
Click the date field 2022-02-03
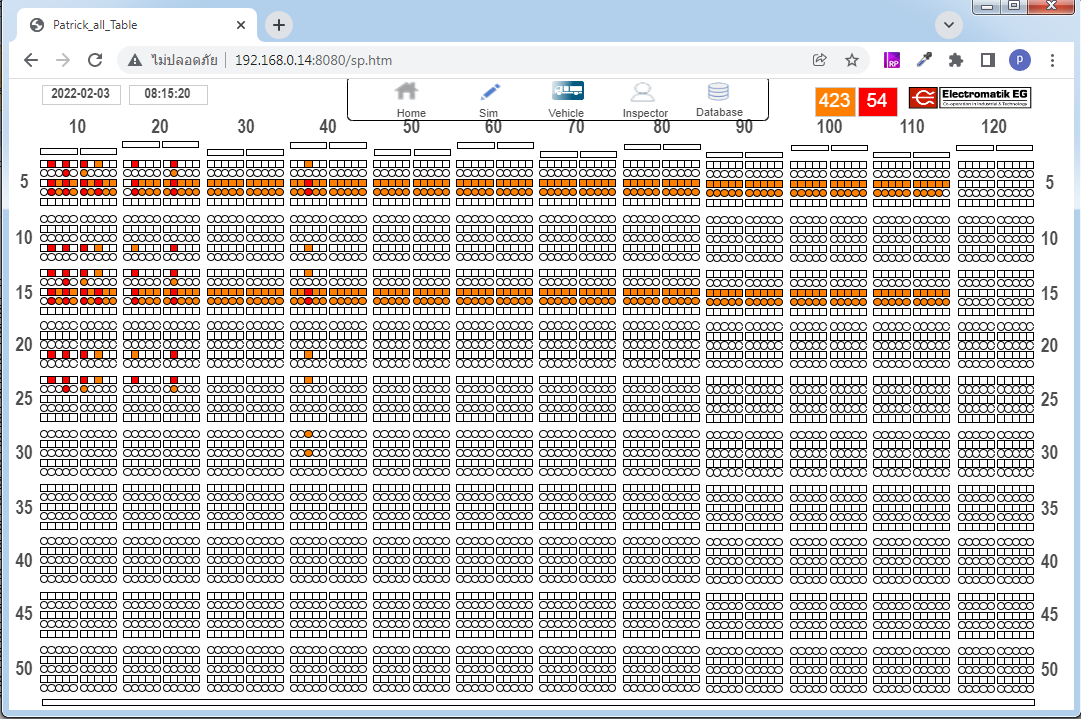(81, 94)
